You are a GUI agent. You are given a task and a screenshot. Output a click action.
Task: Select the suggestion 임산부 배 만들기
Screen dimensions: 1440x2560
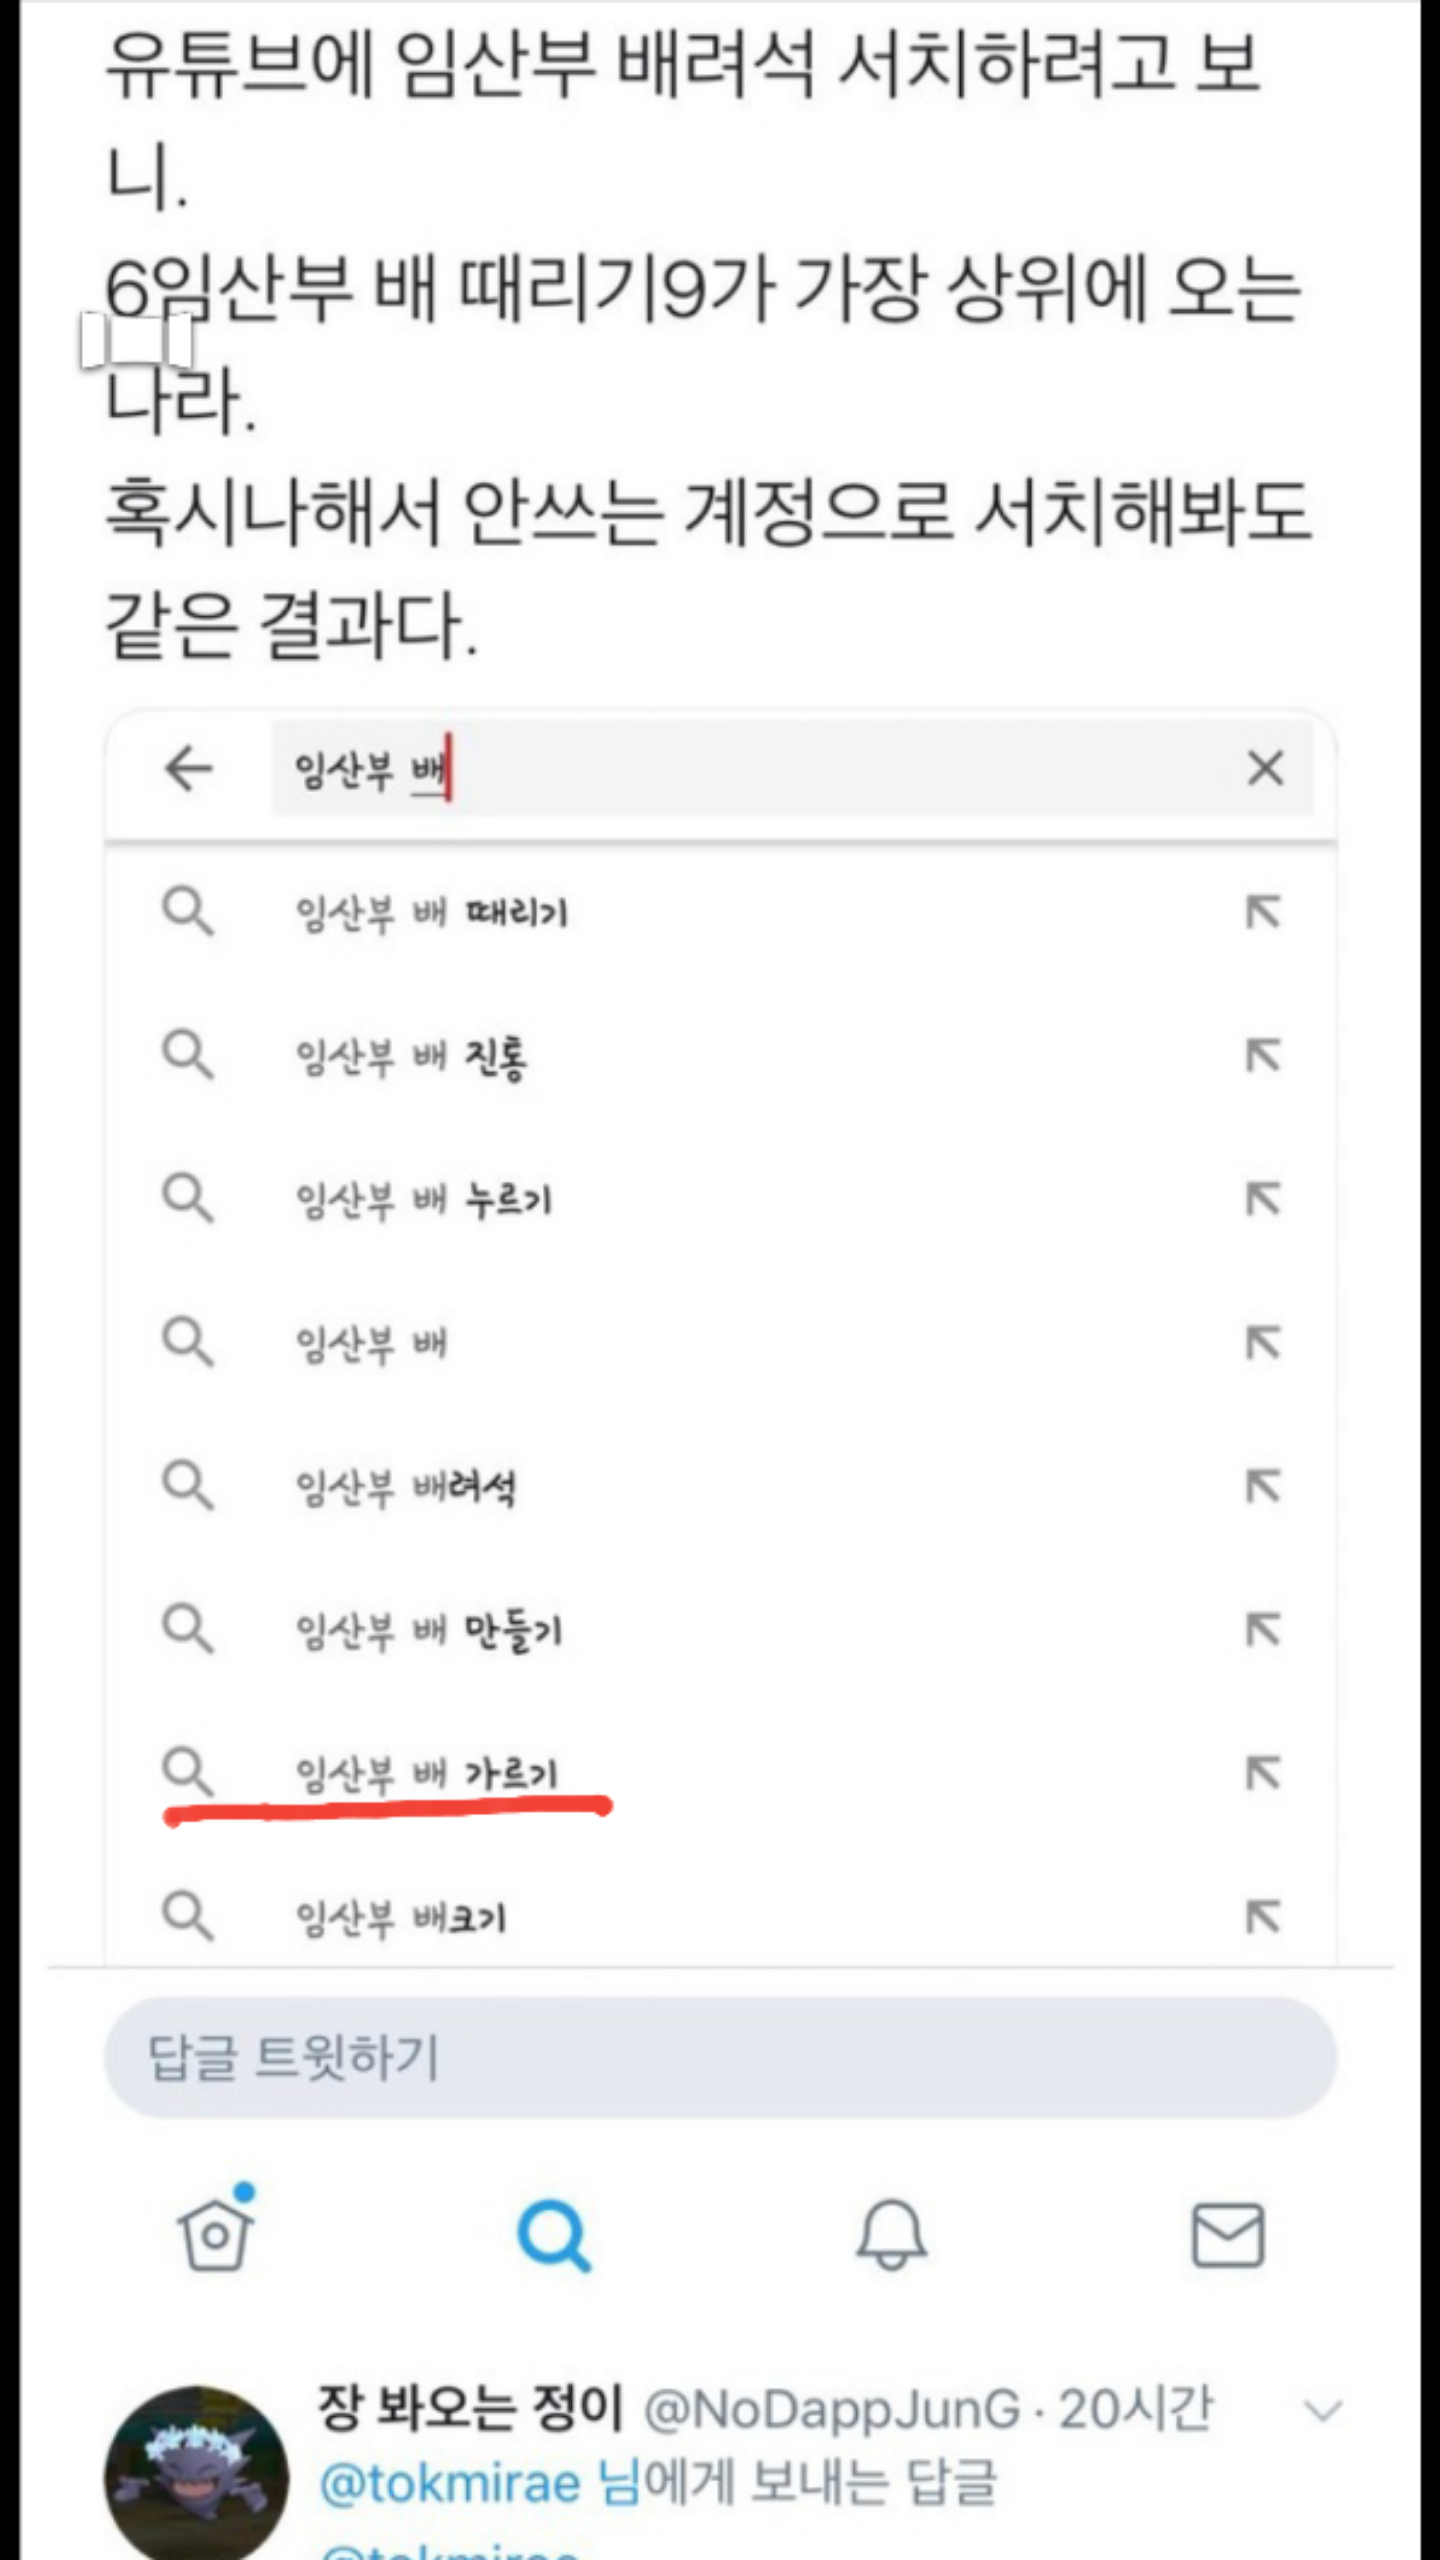point(428,1631)
